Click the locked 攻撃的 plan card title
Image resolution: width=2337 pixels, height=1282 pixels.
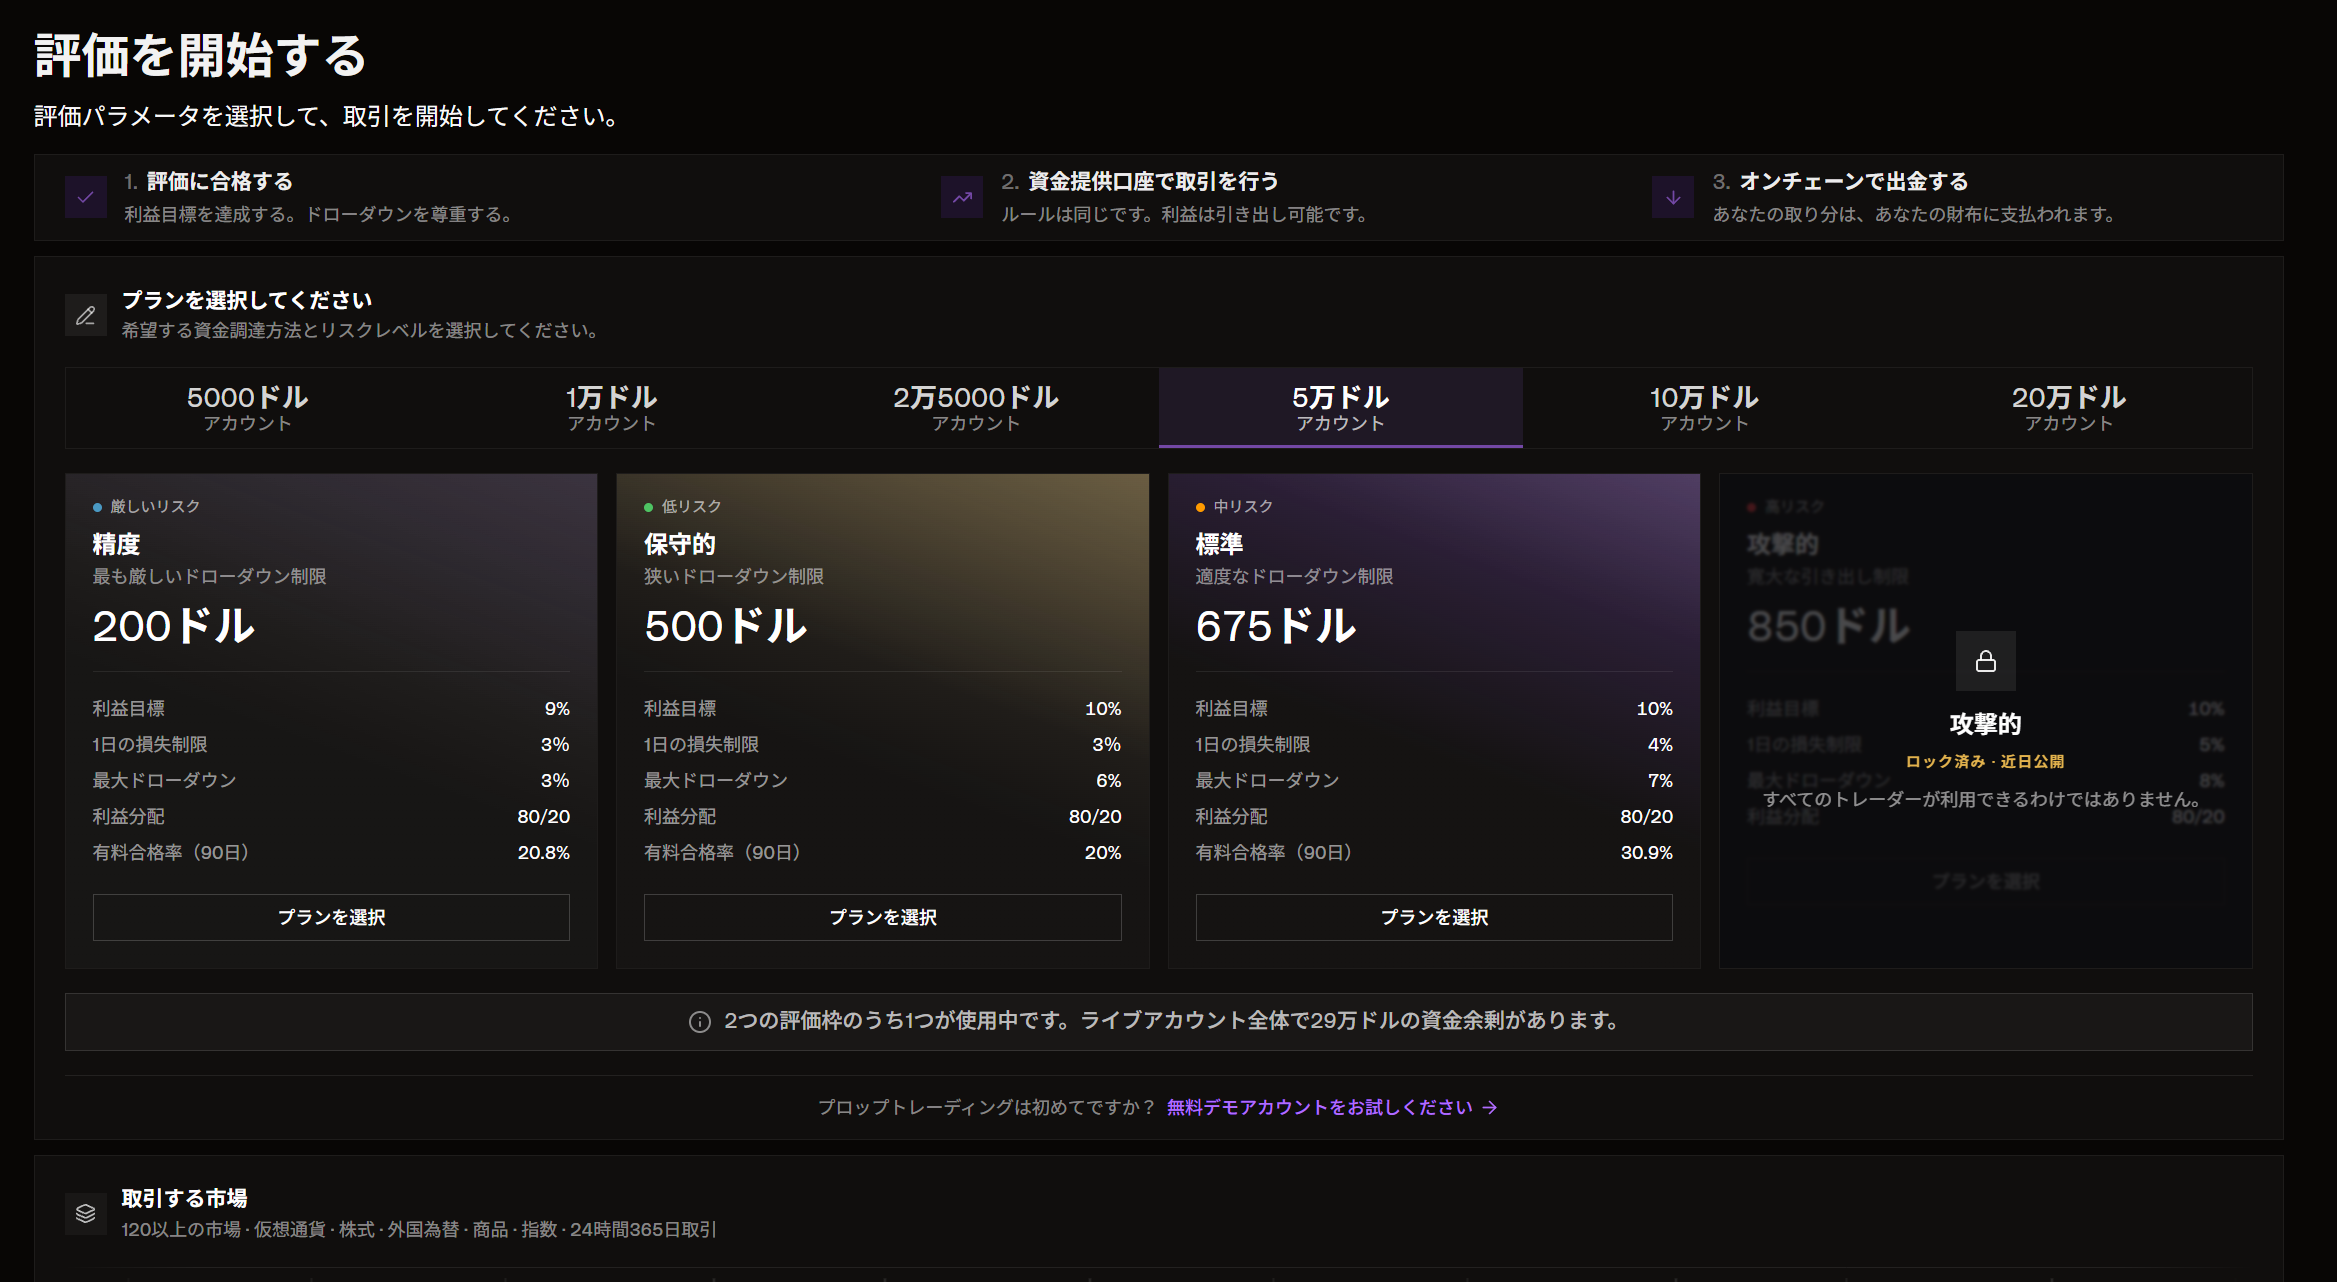1985,724
